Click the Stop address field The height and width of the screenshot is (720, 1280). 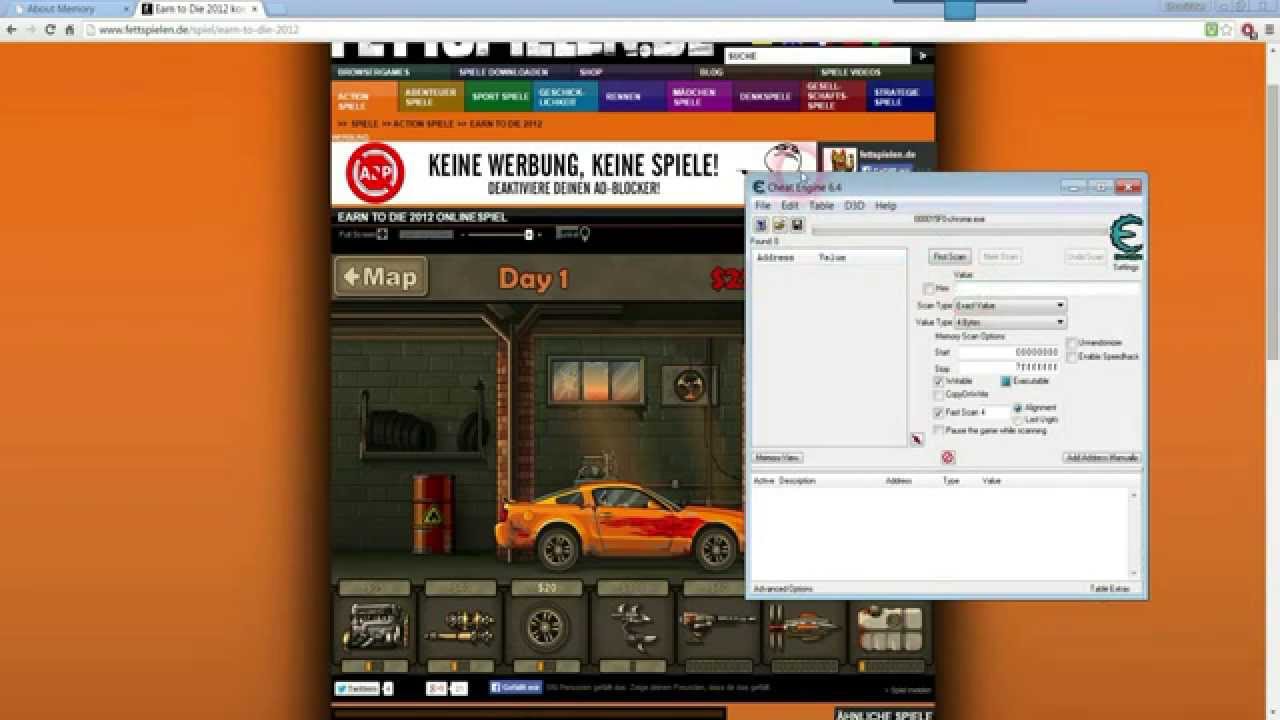(1010, 368)
